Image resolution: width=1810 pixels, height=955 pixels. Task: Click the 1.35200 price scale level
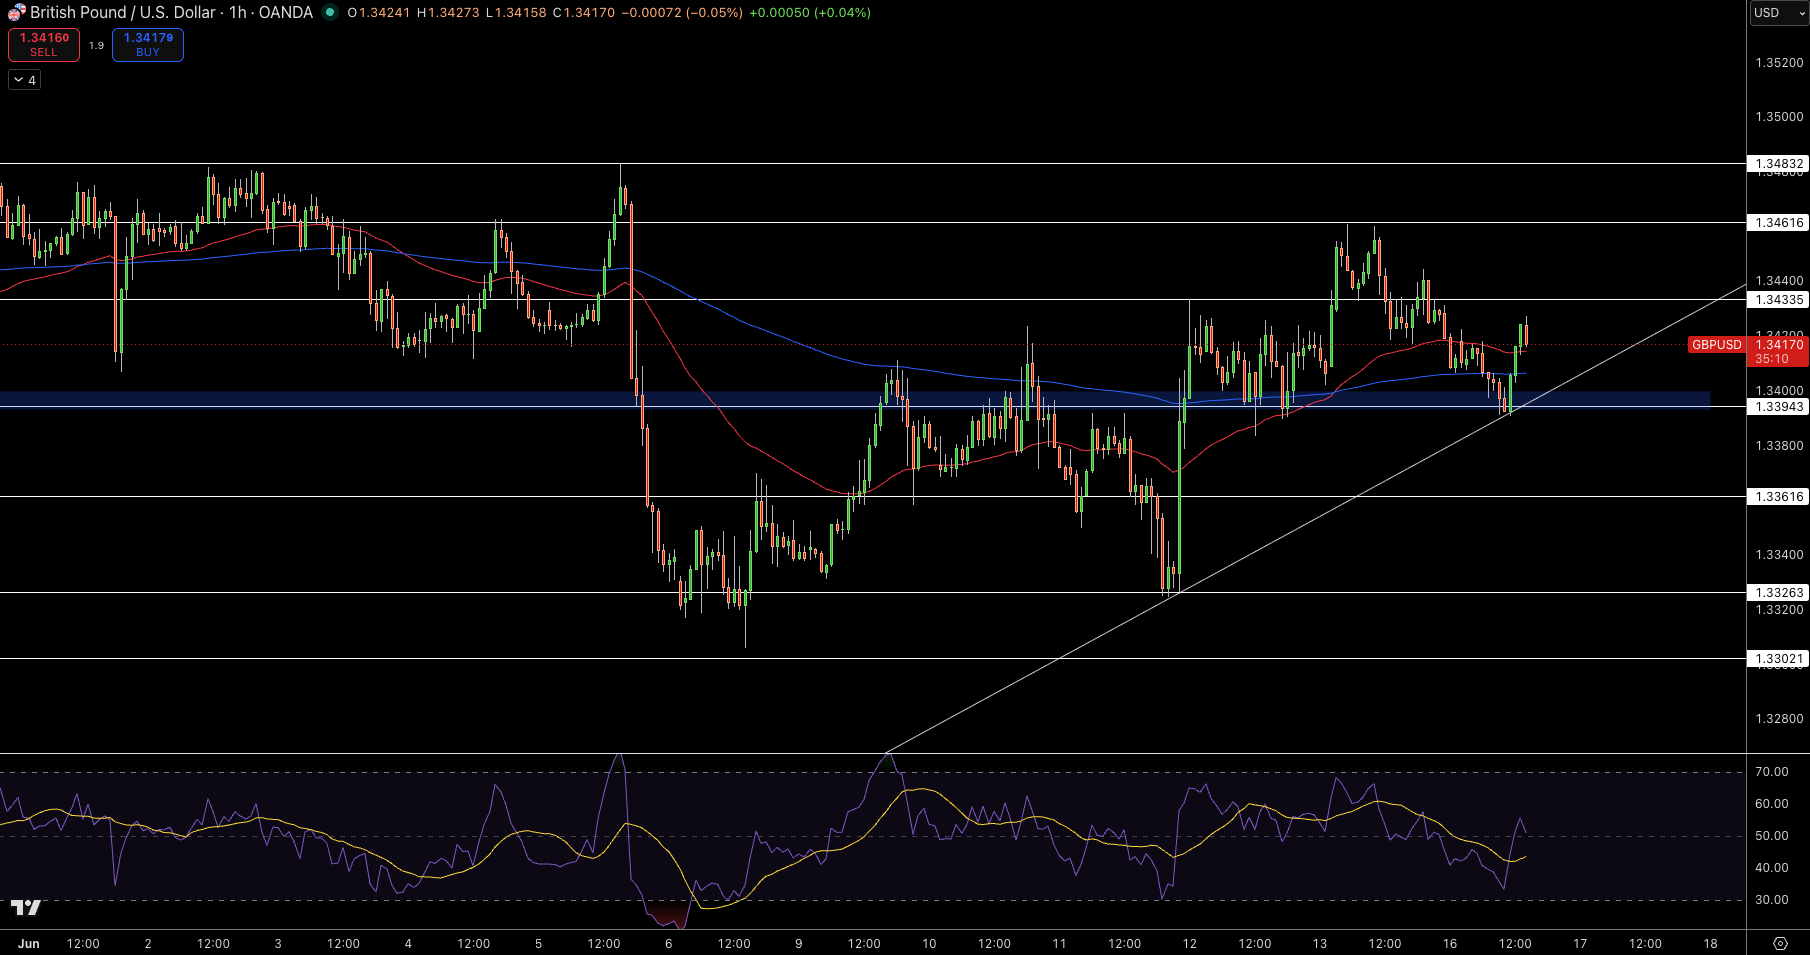coord(1779,63)
